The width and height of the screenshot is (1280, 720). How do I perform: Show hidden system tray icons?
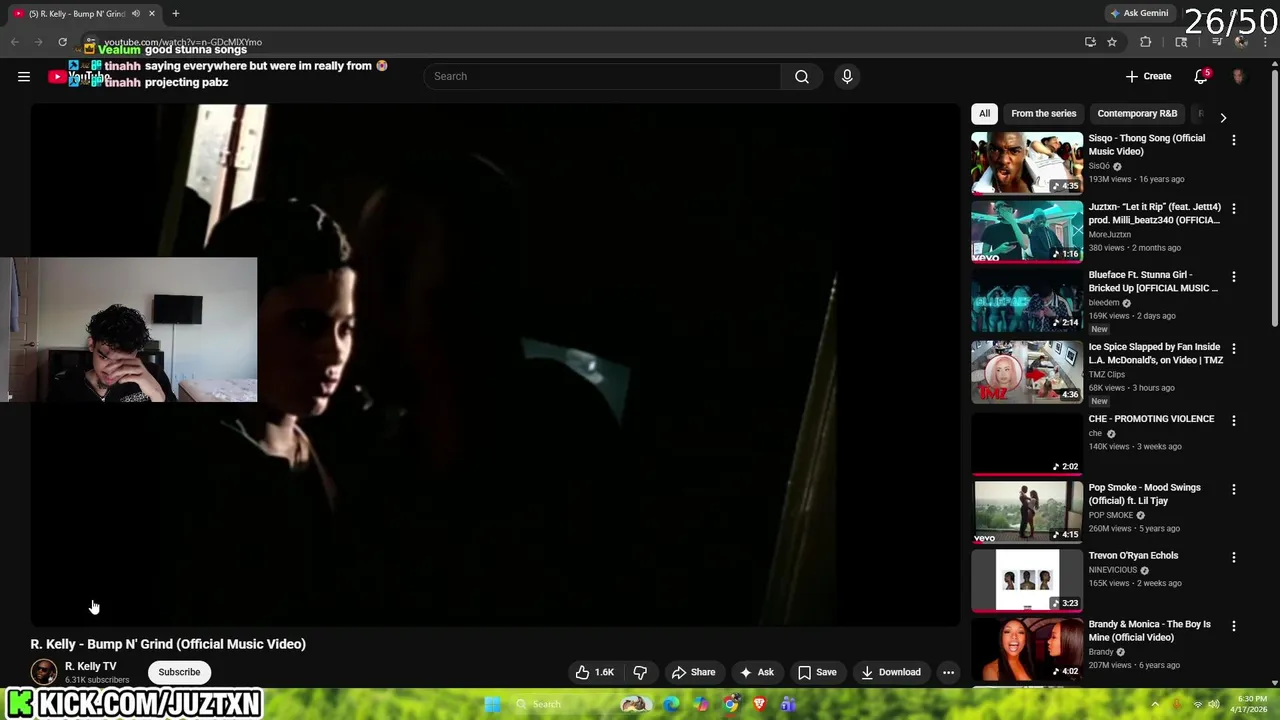pyautogui.click(x=1154, y=704)
